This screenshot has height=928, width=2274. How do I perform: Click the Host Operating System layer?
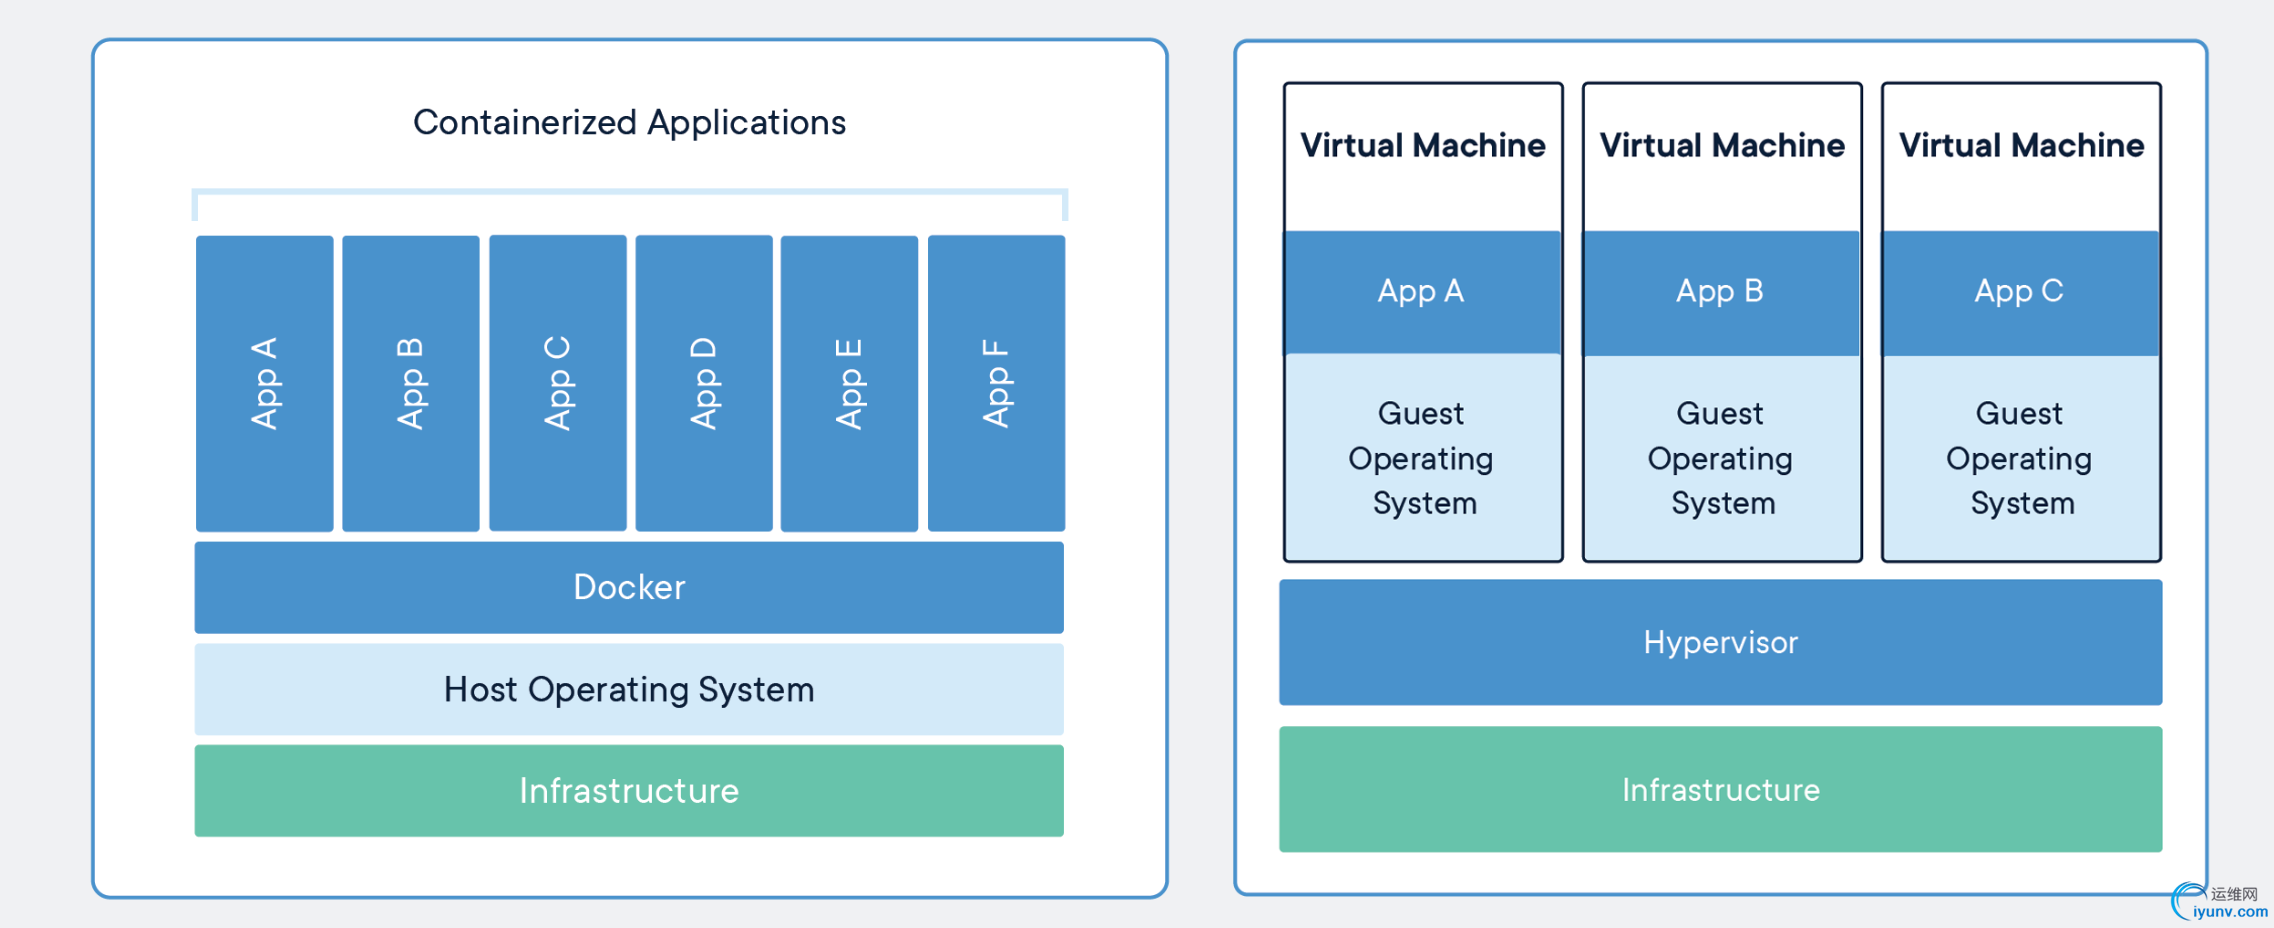[x=629, y=689]
